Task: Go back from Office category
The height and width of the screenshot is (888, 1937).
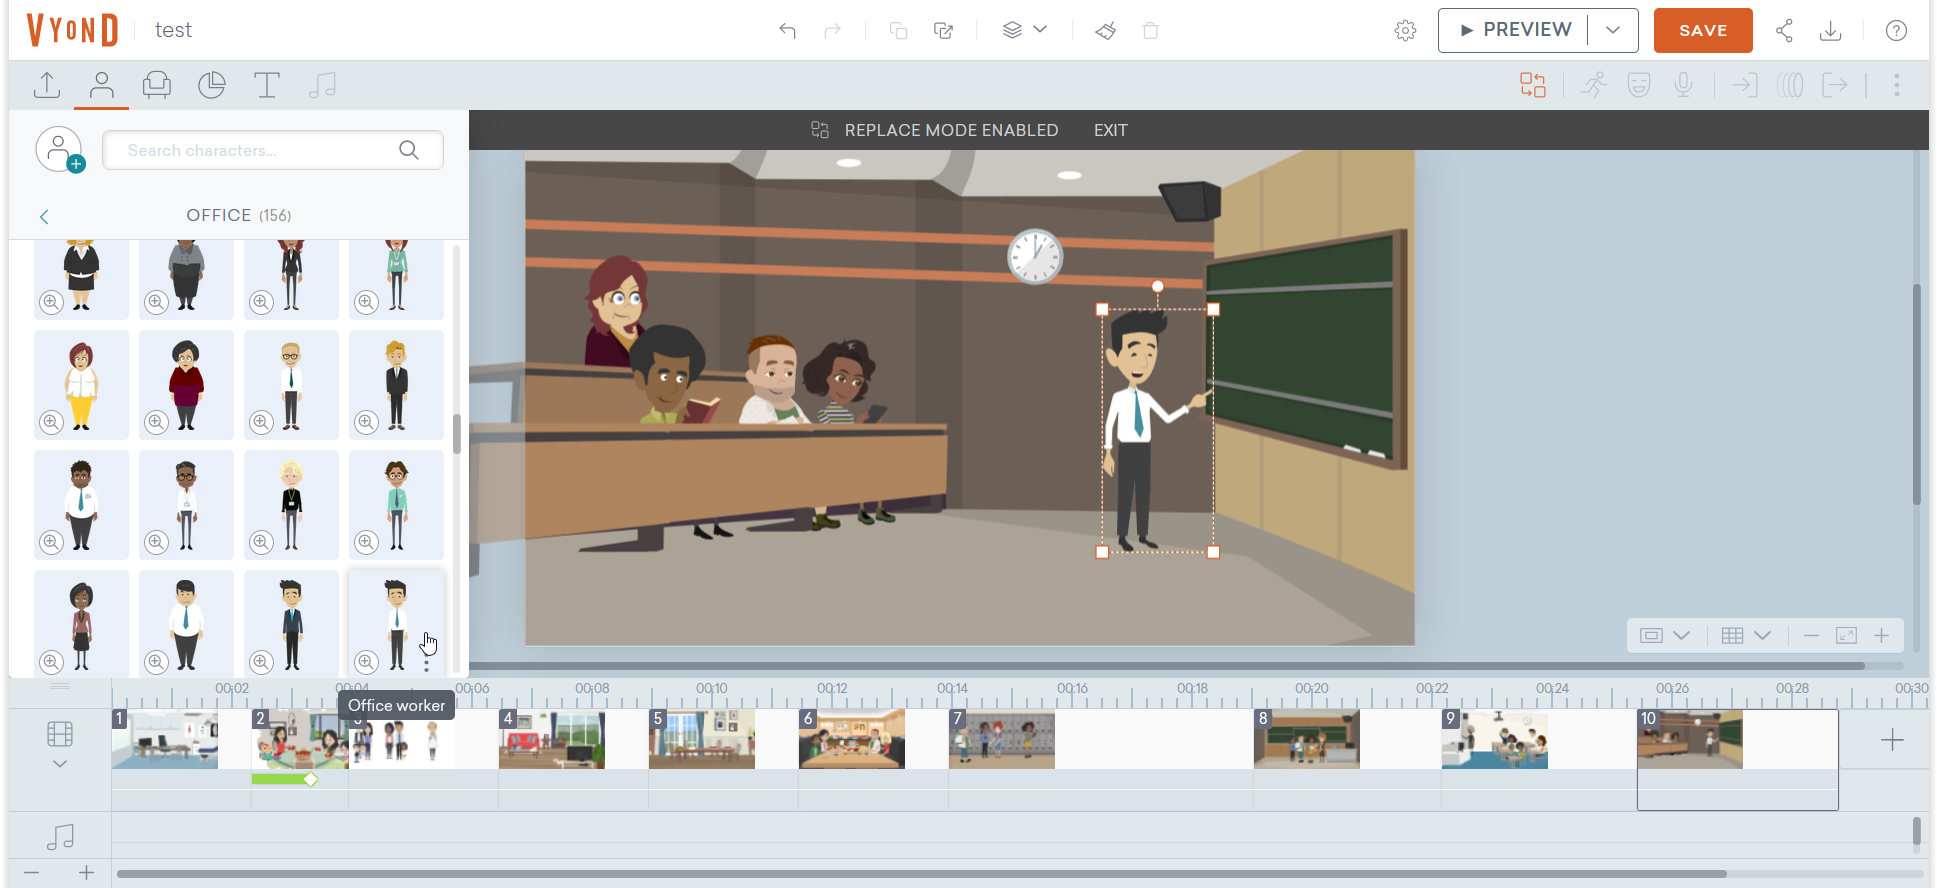Action: 44,216
